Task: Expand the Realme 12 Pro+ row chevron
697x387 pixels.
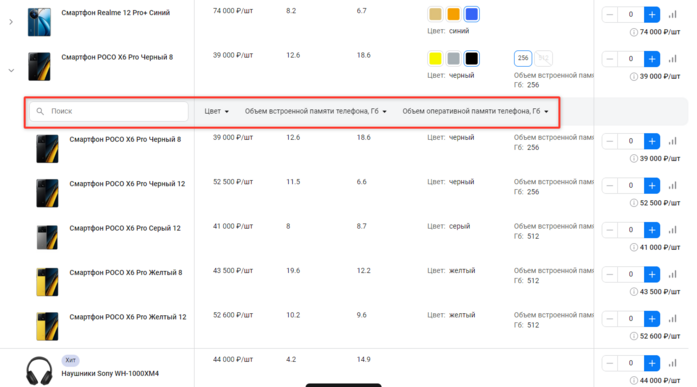Action: pos(11,22)
